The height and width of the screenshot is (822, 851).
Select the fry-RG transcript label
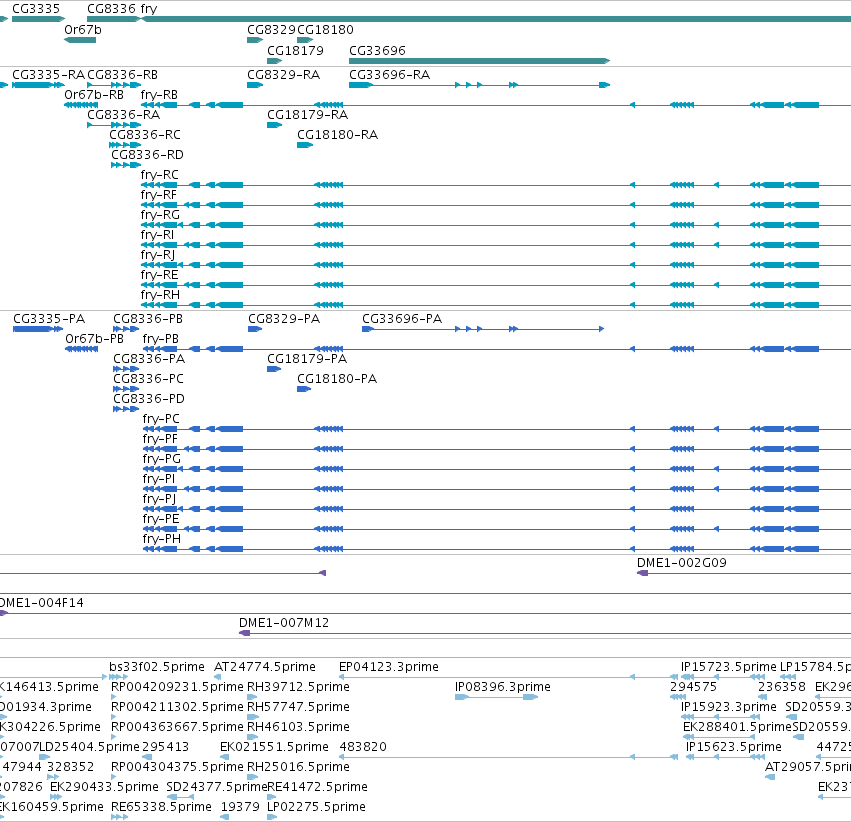(160, 215)
